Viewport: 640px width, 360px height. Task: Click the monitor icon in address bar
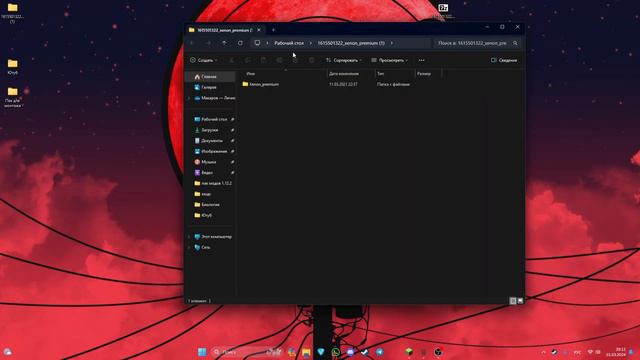point(257,43)
